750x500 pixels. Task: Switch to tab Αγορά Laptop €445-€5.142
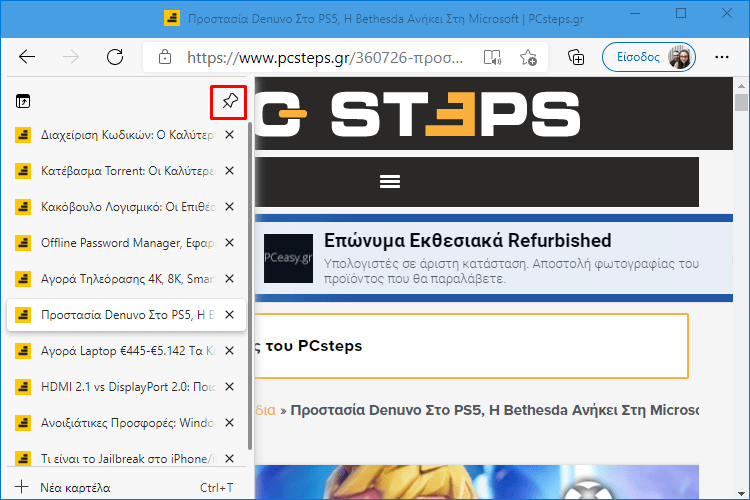126,351
